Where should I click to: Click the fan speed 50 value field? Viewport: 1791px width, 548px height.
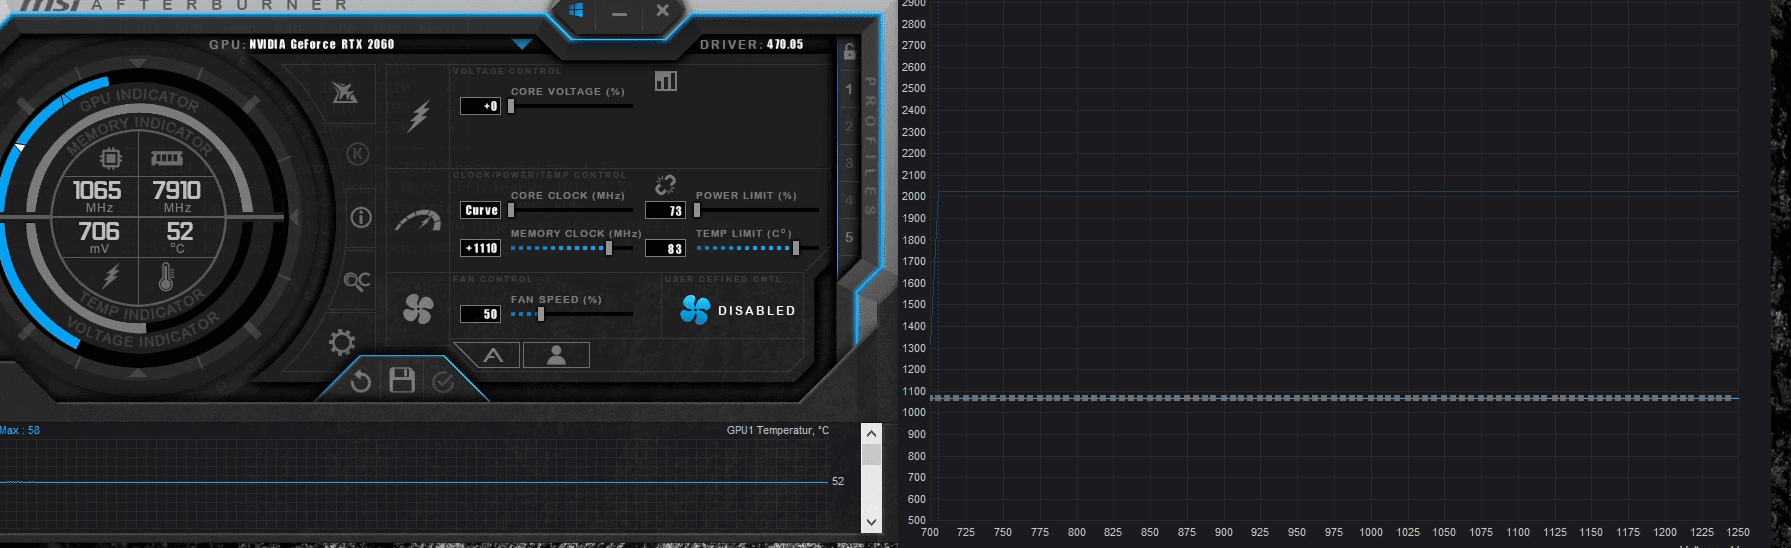480,314
